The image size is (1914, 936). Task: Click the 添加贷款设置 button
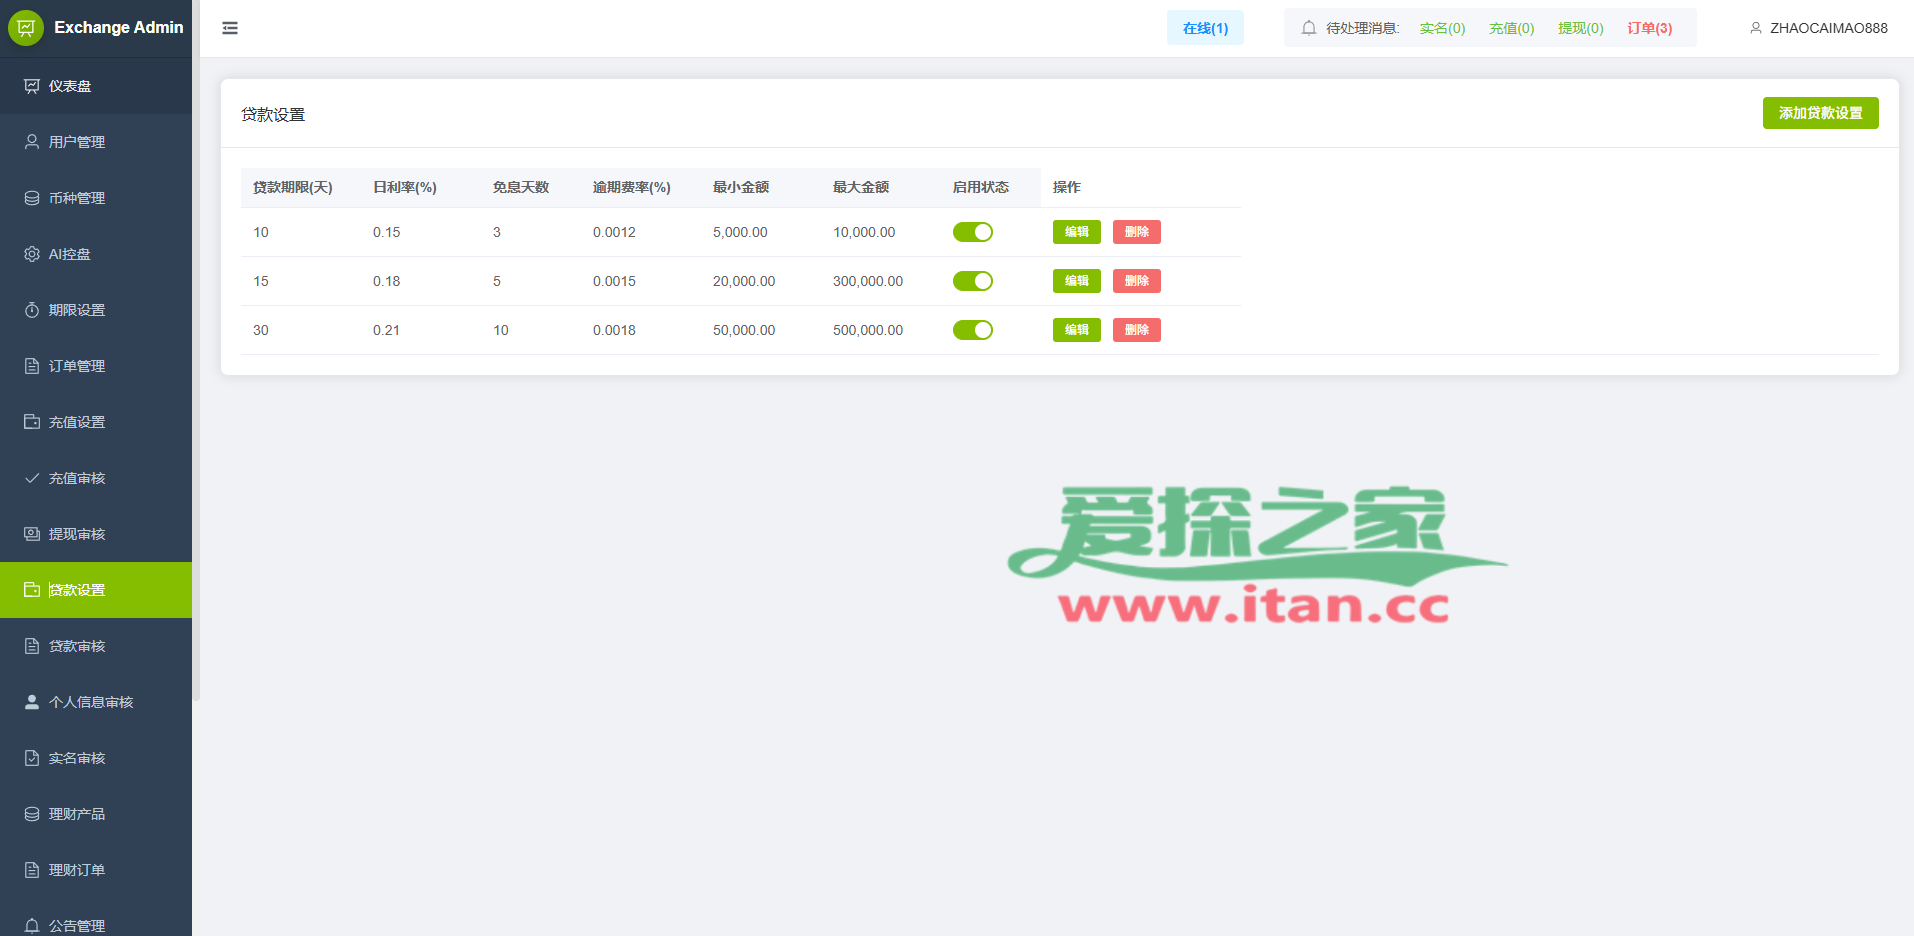[x=1820, y=113]
